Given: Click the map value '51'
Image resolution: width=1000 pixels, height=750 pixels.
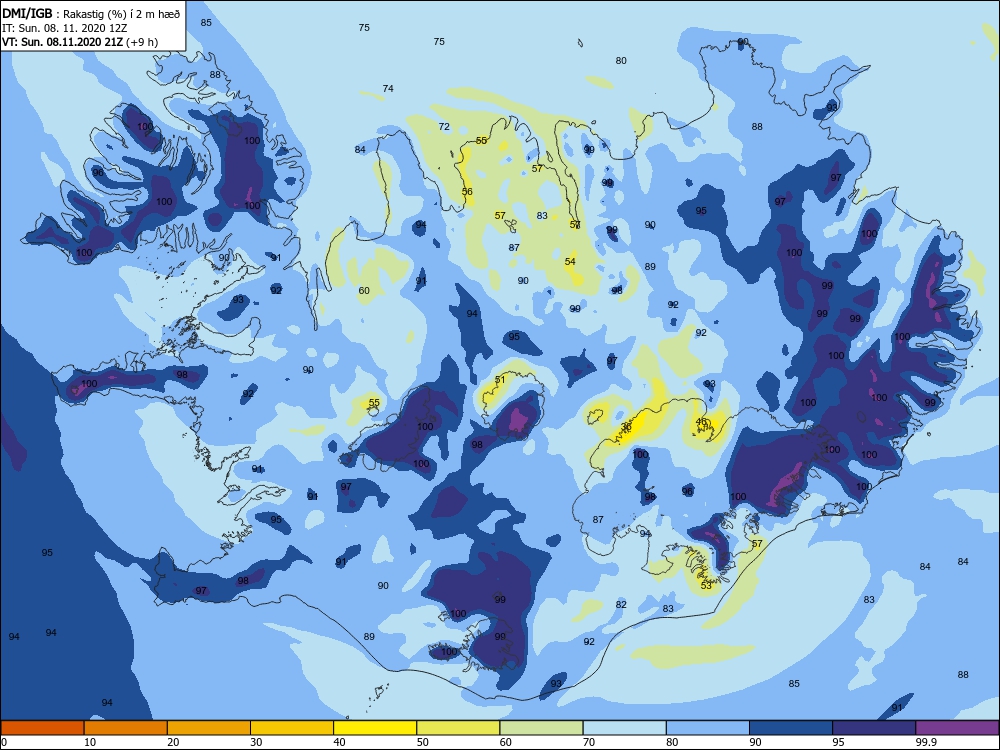Looking at the screenshot, I should point(500,379).
